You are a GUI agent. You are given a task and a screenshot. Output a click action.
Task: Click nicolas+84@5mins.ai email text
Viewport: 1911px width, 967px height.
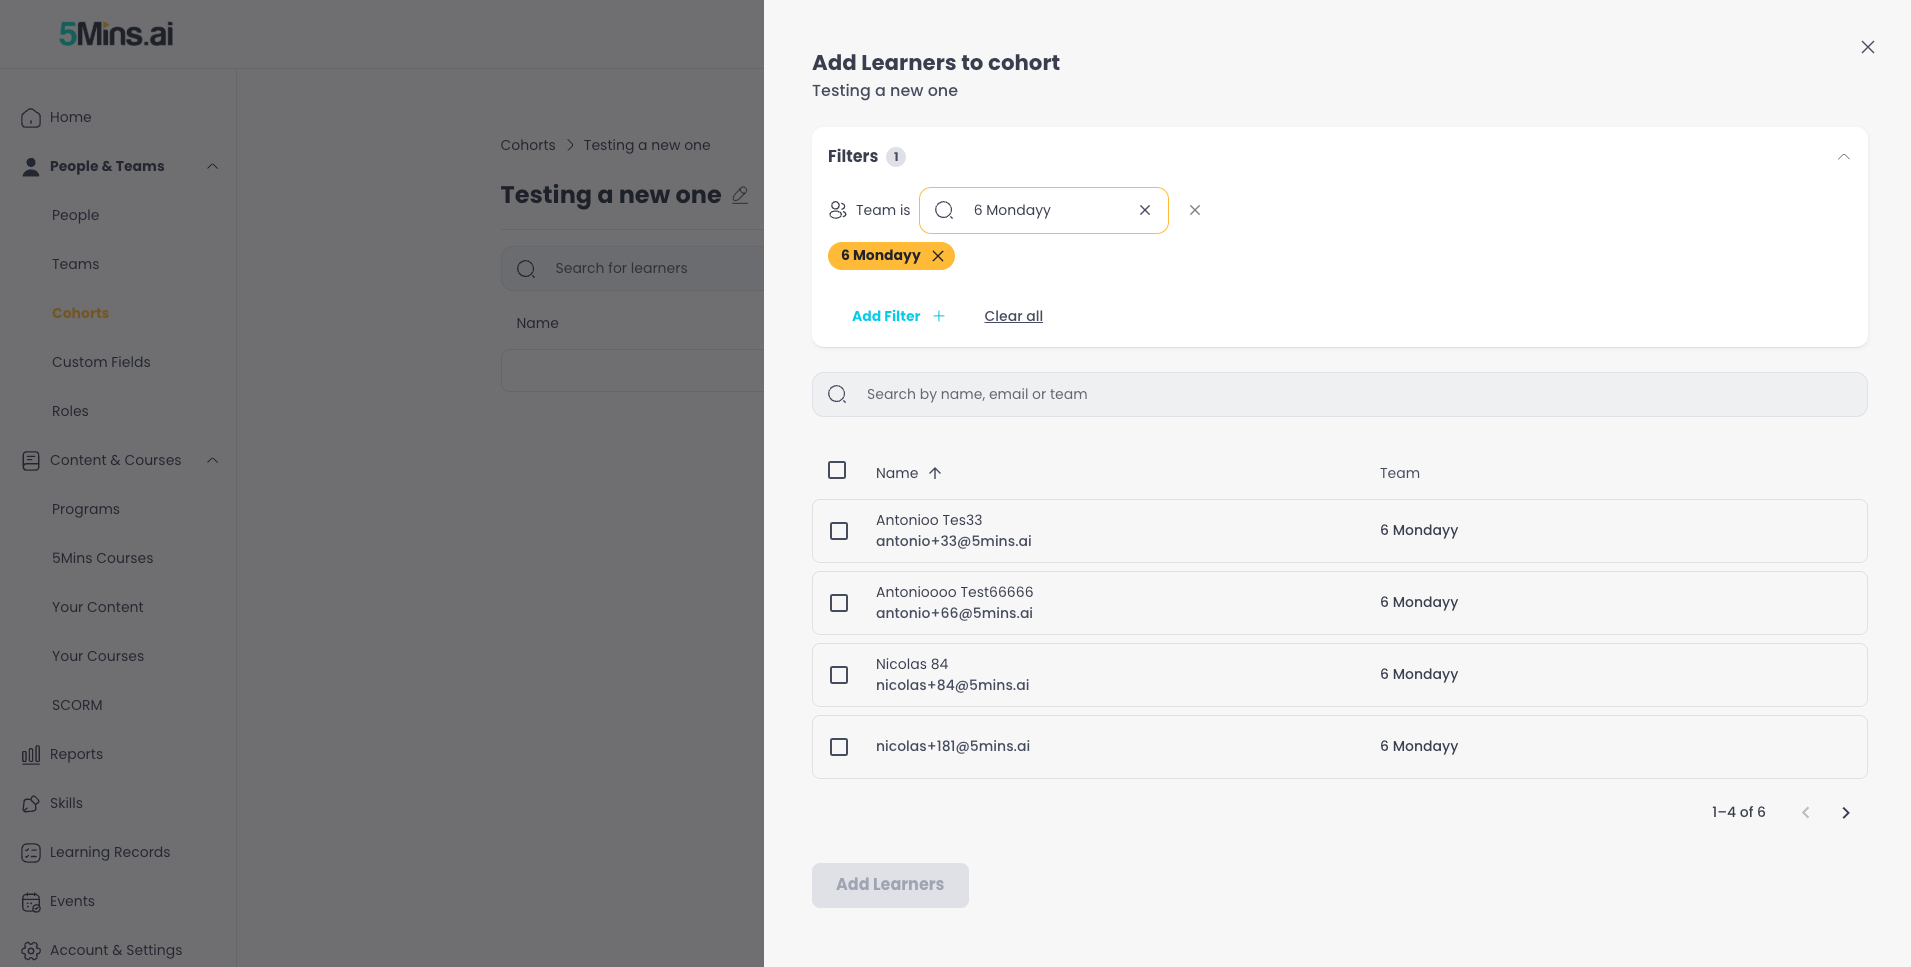click(952, 685)
